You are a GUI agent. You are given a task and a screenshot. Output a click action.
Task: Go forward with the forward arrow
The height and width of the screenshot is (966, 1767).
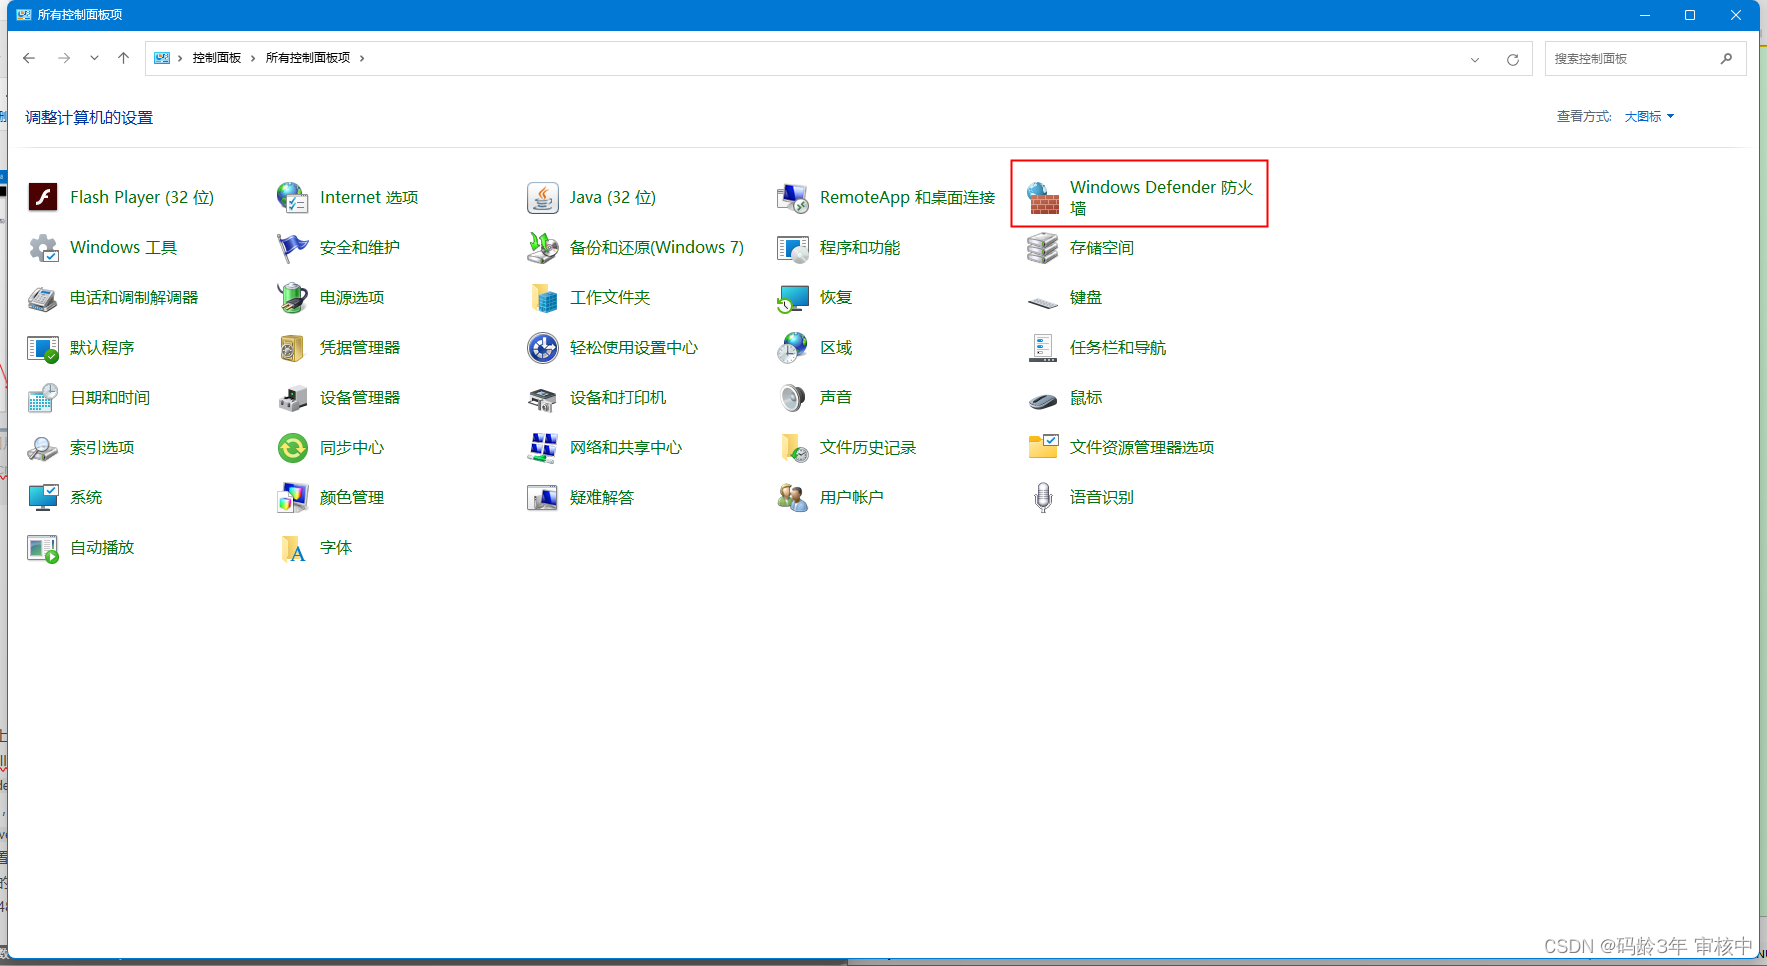64,58
